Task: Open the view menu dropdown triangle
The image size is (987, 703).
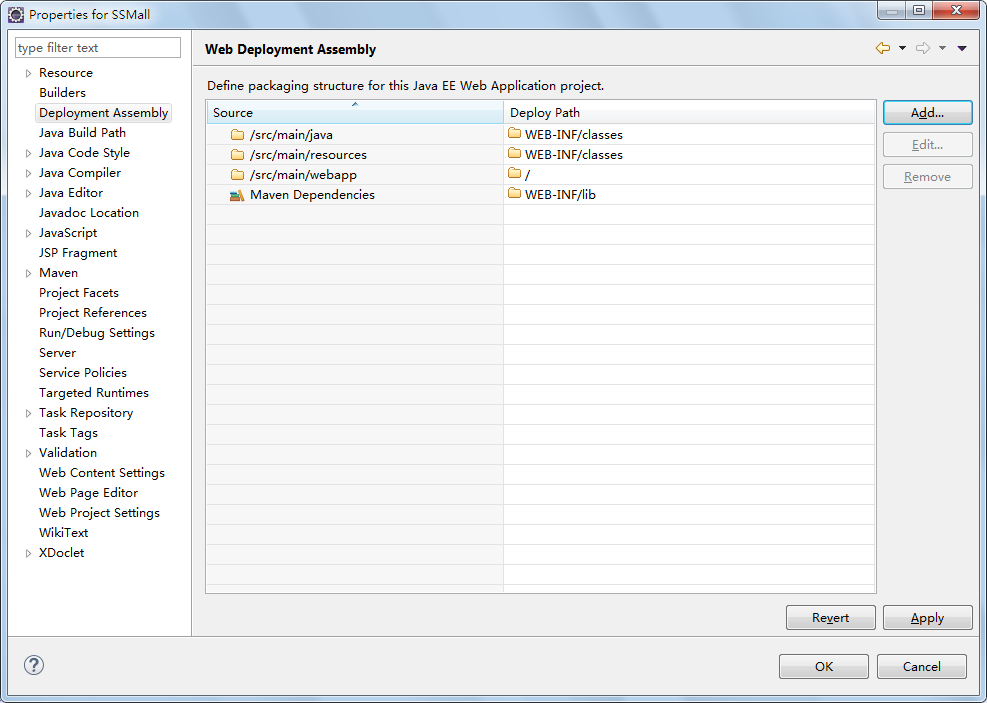Action: (x=962, y=48)
